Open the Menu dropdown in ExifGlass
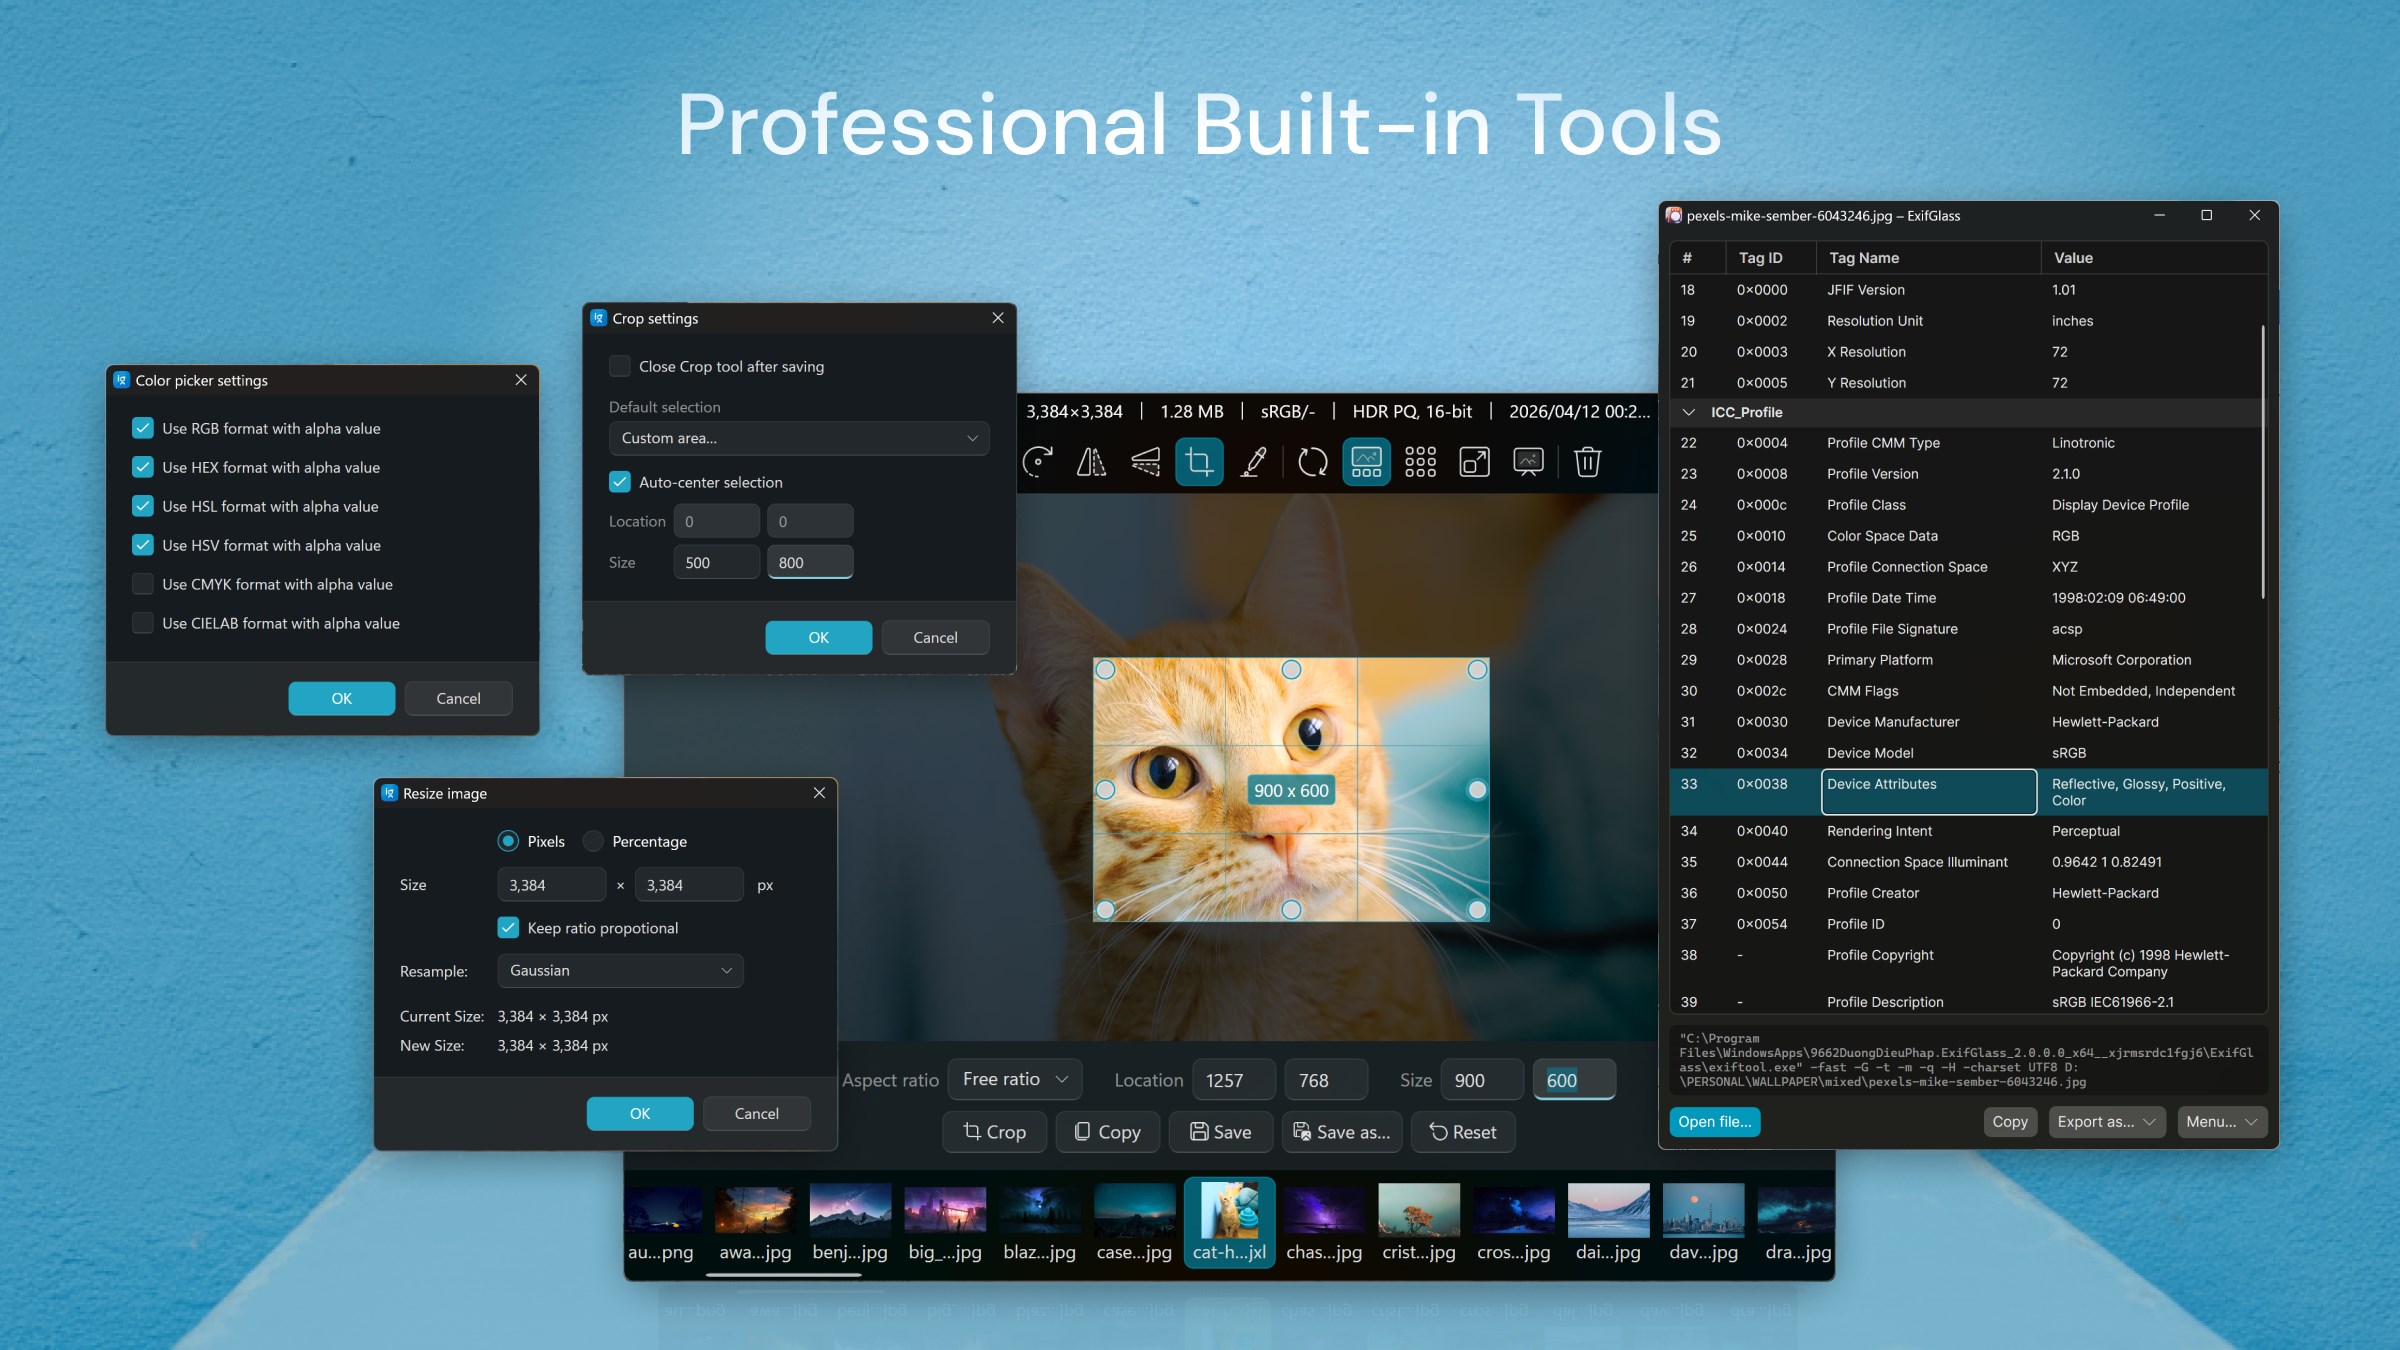 click(2221, 1122)
